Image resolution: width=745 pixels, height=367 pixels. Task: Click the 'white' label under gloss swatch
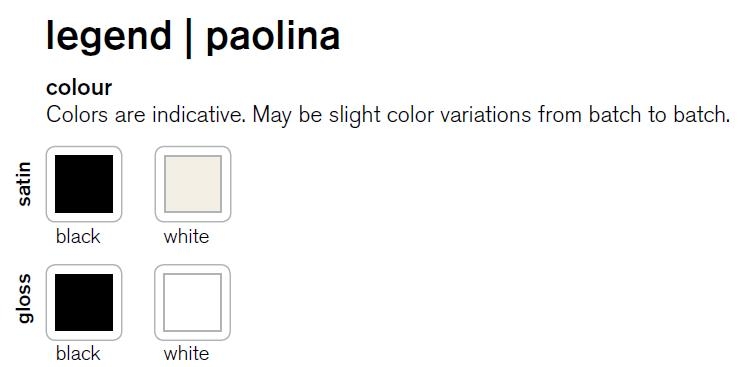186,353
